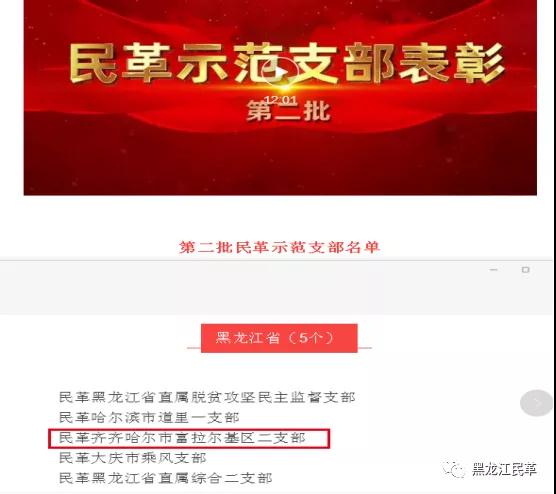Click the gray circular next-arrow button
556x494 pixels.
tap(536, 403)
